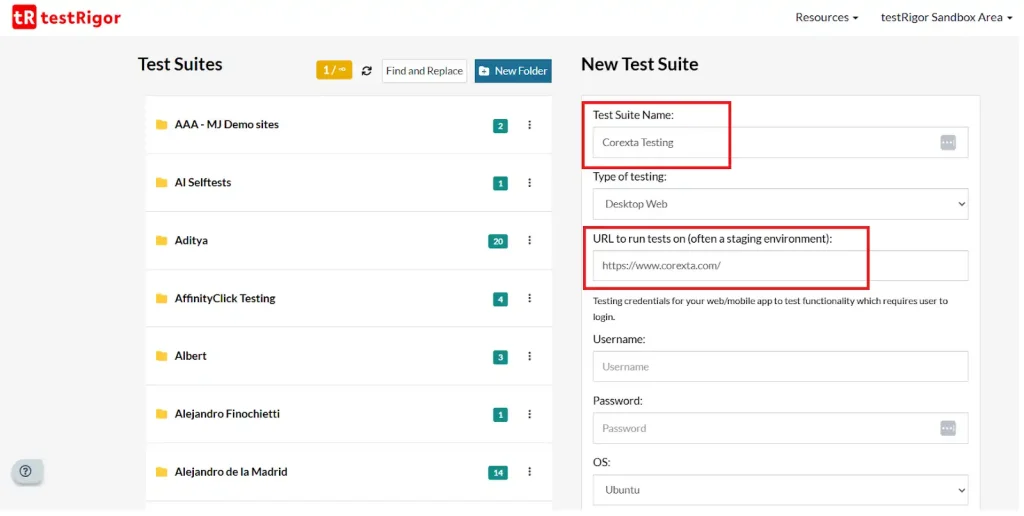
Task: Open the Albert folder
Action: click(190, 356)
